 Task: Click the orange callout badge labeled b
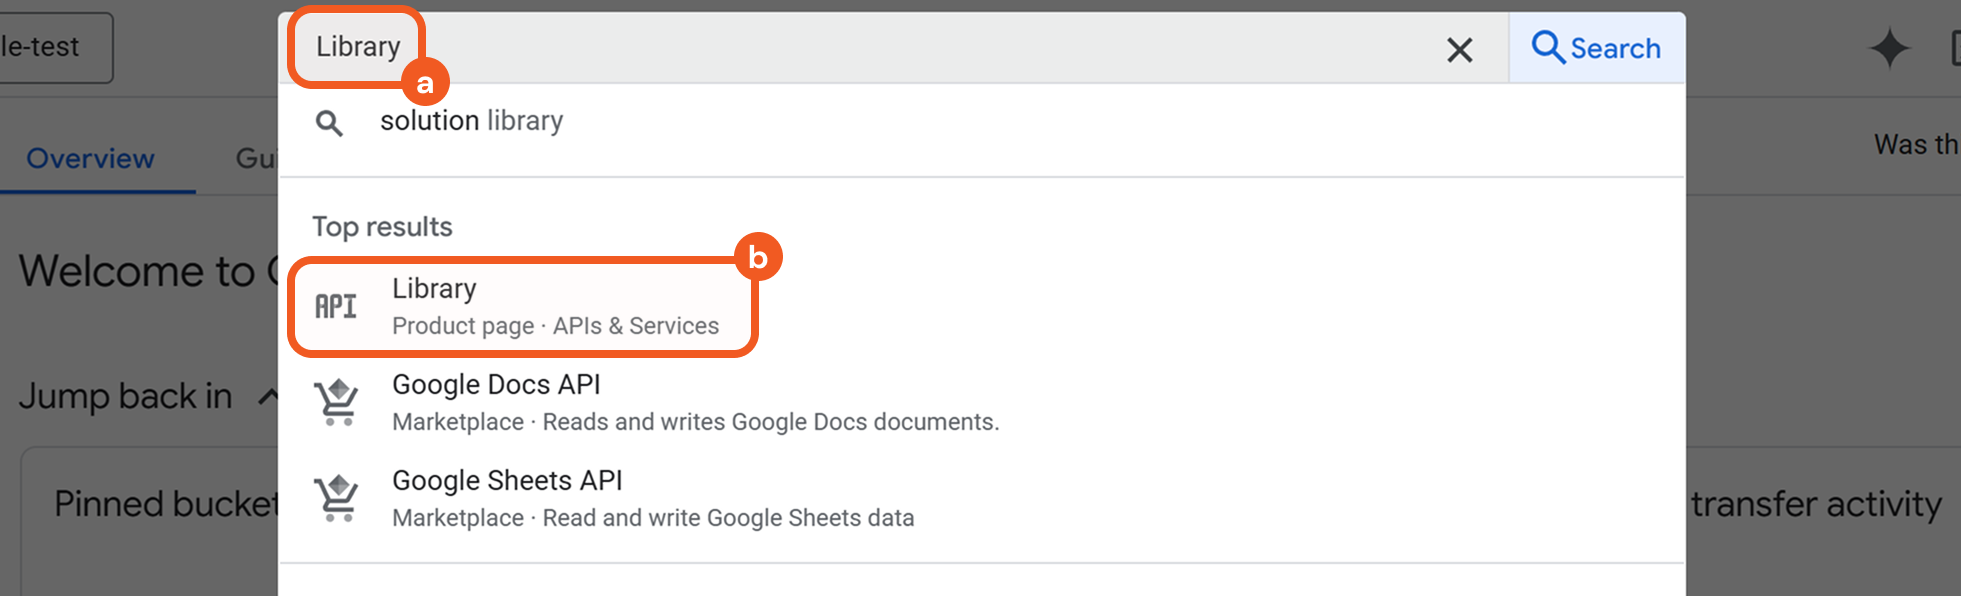coord(758,258)
